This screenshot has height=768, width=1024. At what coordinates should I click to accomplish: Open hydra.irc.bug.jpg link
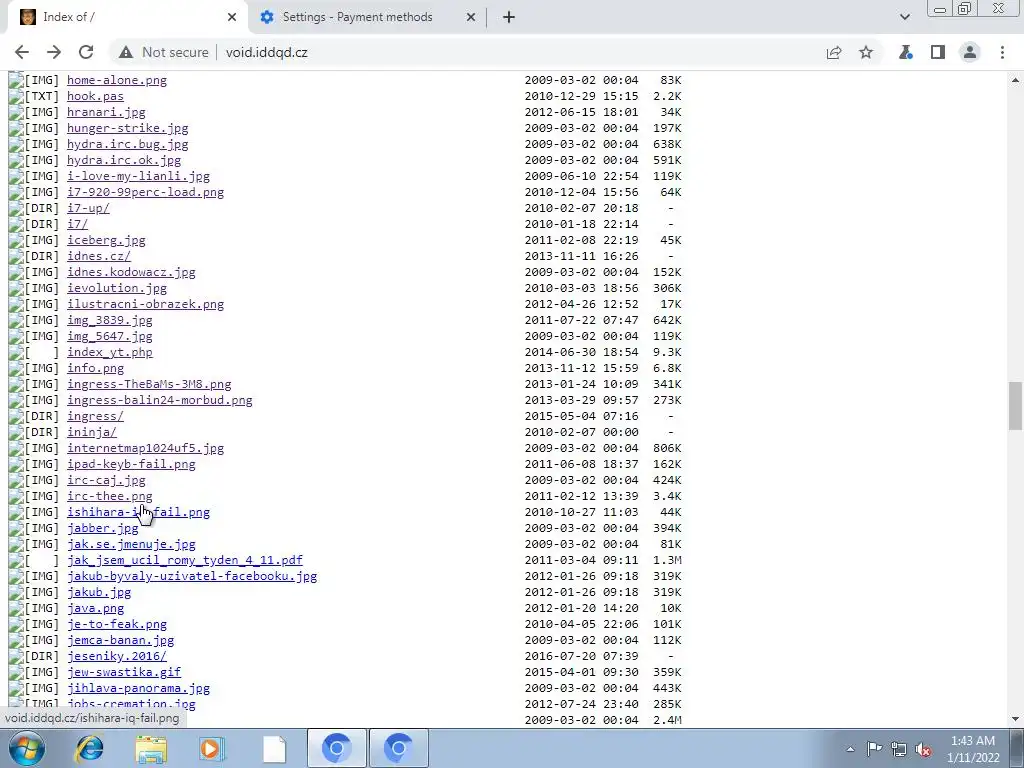click(x=127, y=144)
